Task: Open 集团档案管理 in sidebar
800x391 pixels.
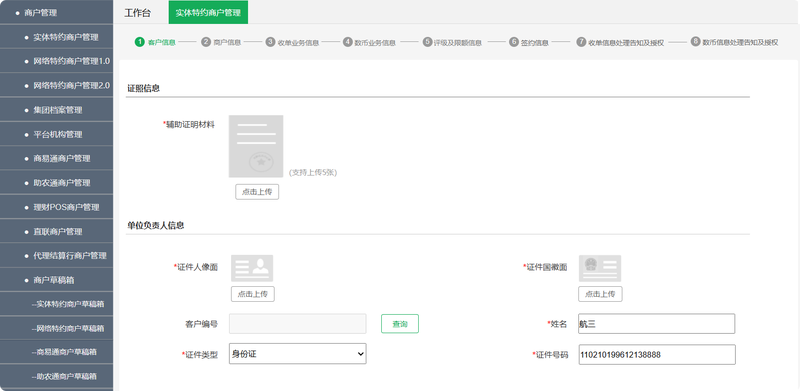Action: pos(57,110)
